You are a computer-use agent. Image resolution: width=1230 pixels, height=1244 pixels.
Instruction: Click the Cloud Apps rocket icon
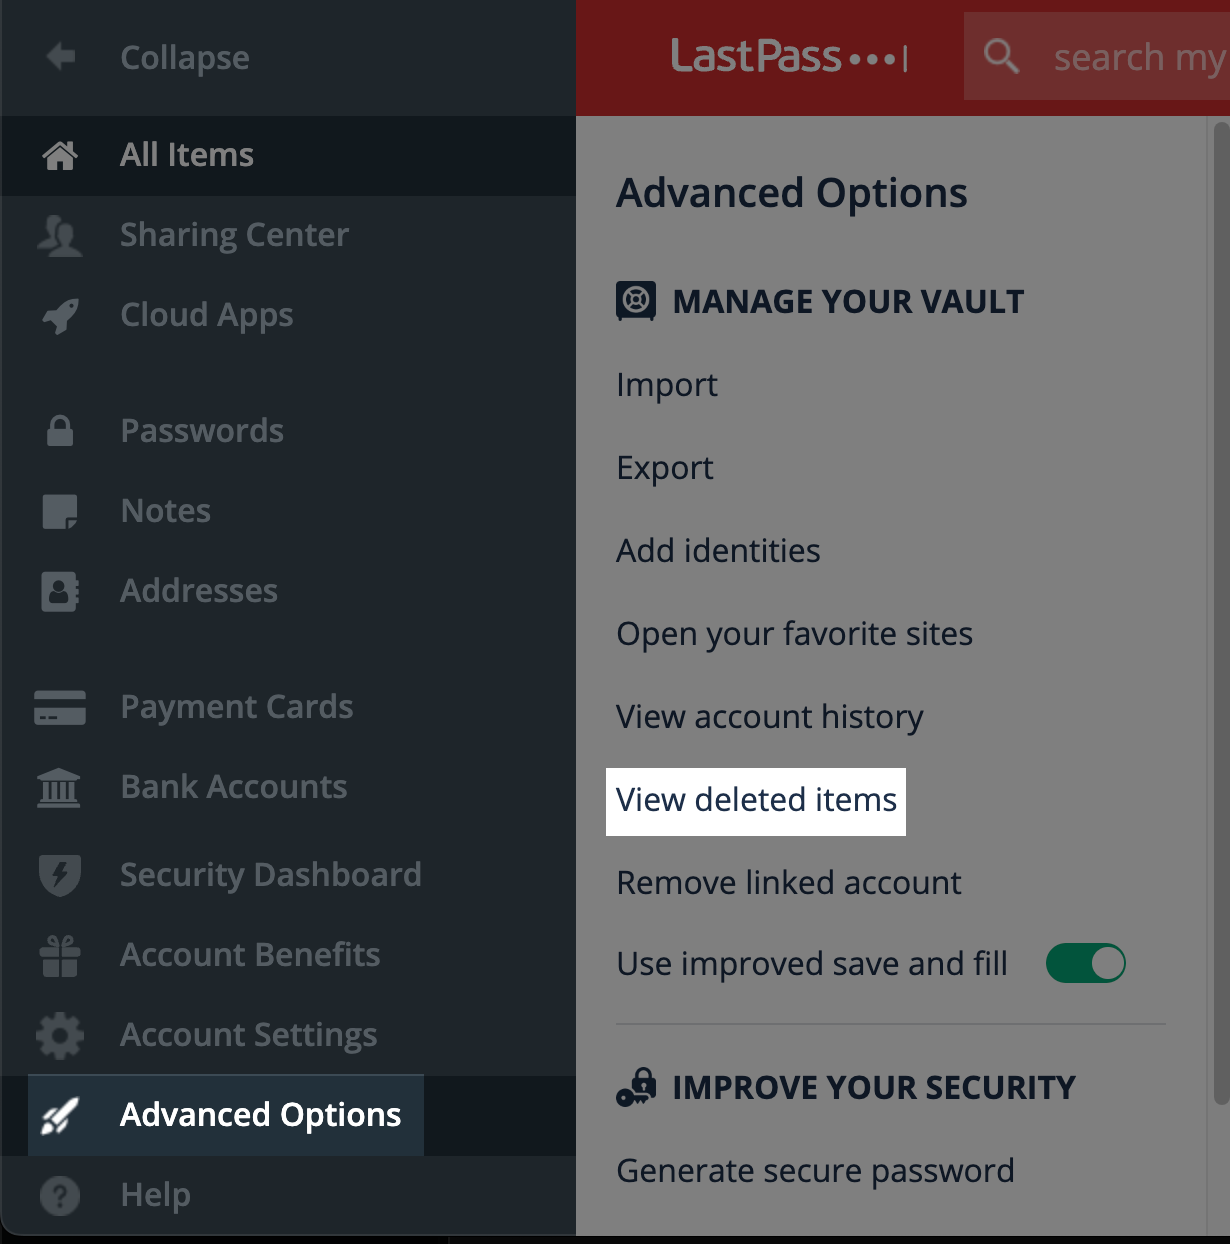pos(60,316)
